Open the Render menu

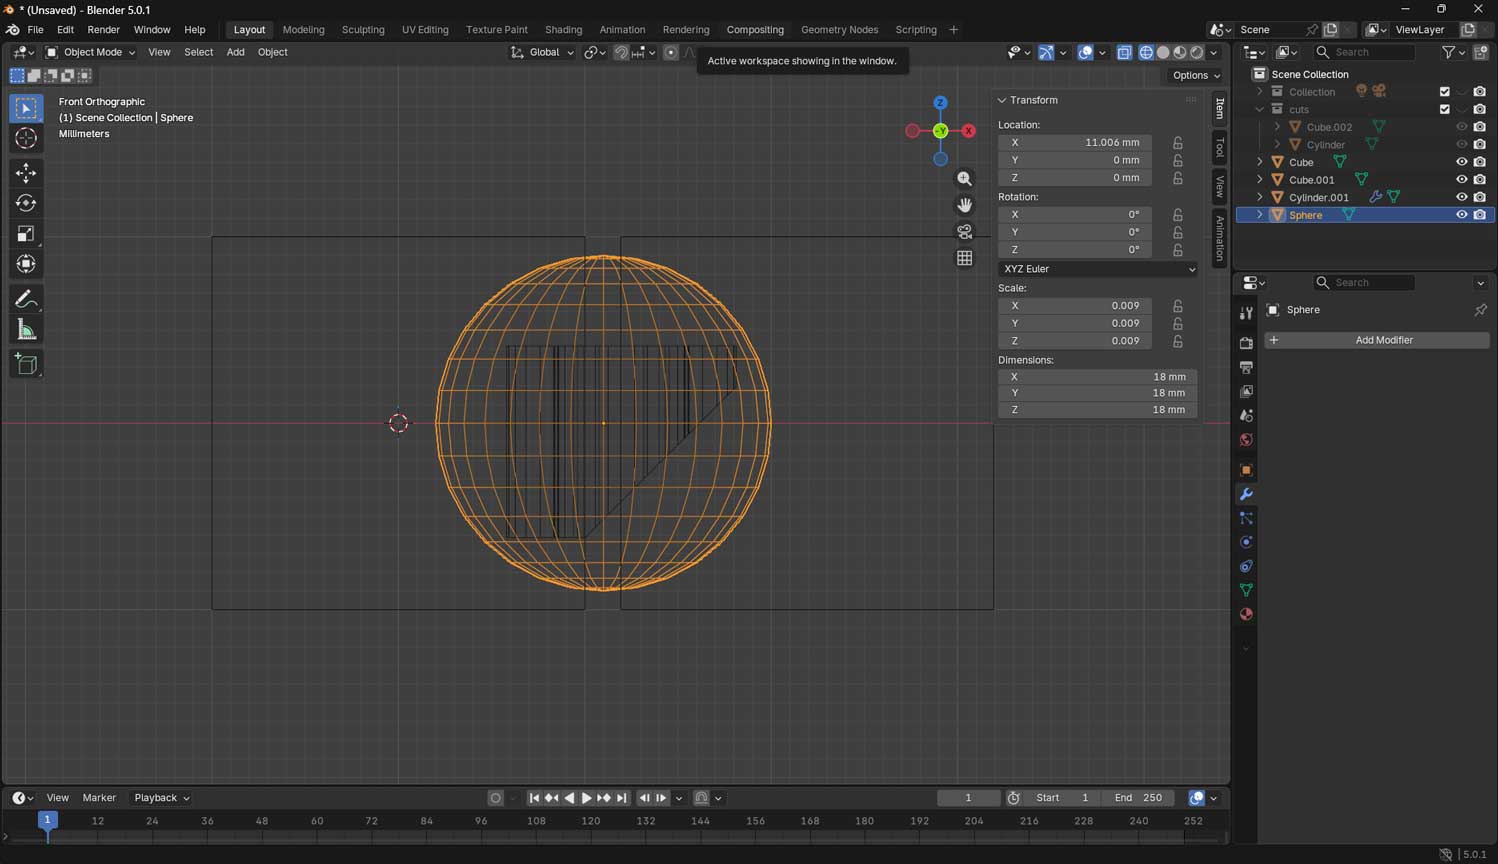coord(103,30)
